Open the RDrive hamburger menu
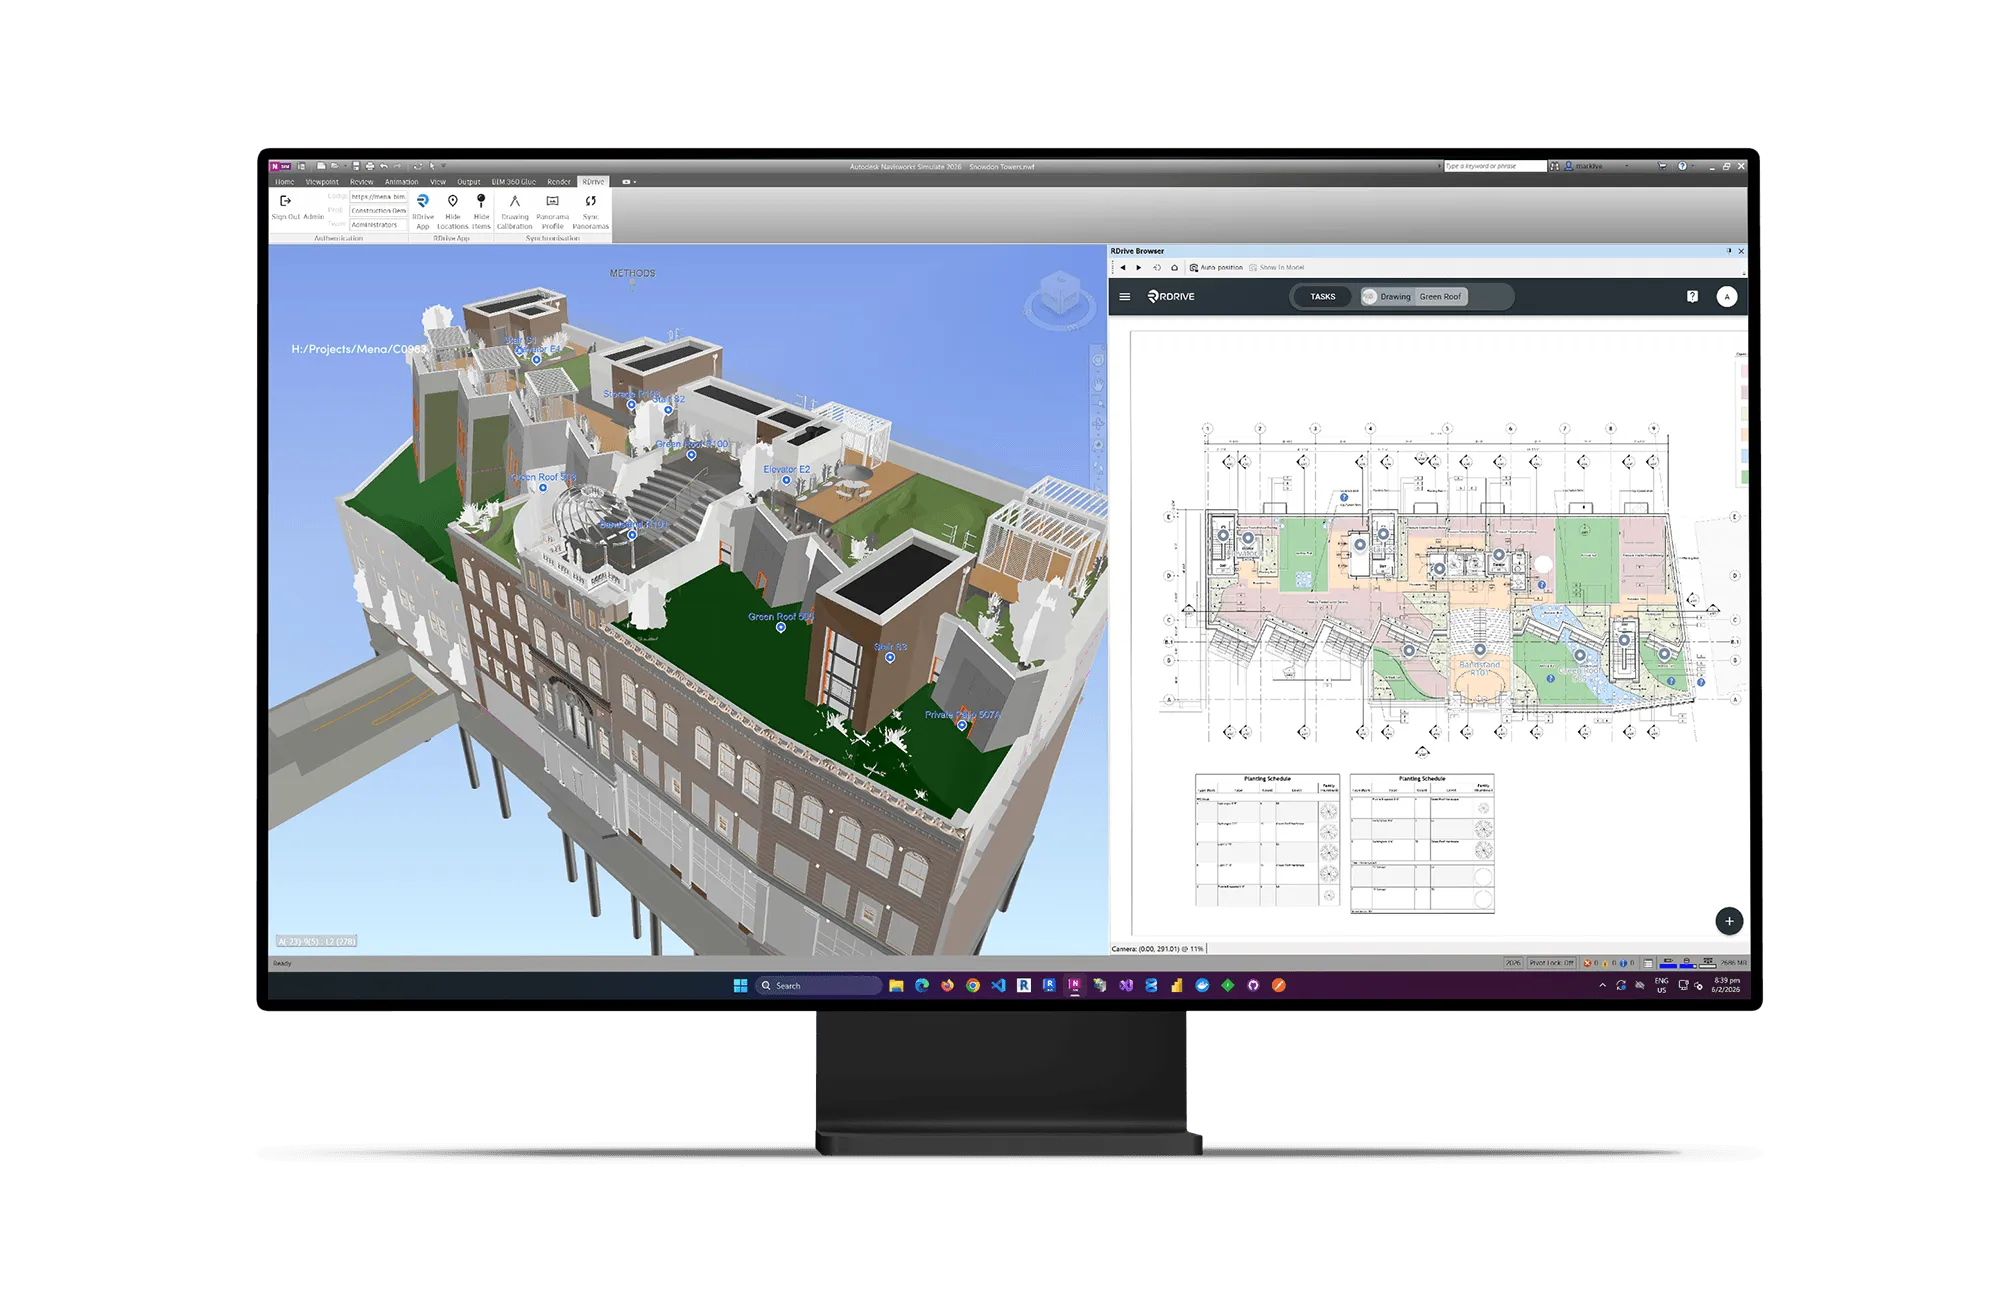This screenshot has width=2000, height=1300. point(1124,296)
